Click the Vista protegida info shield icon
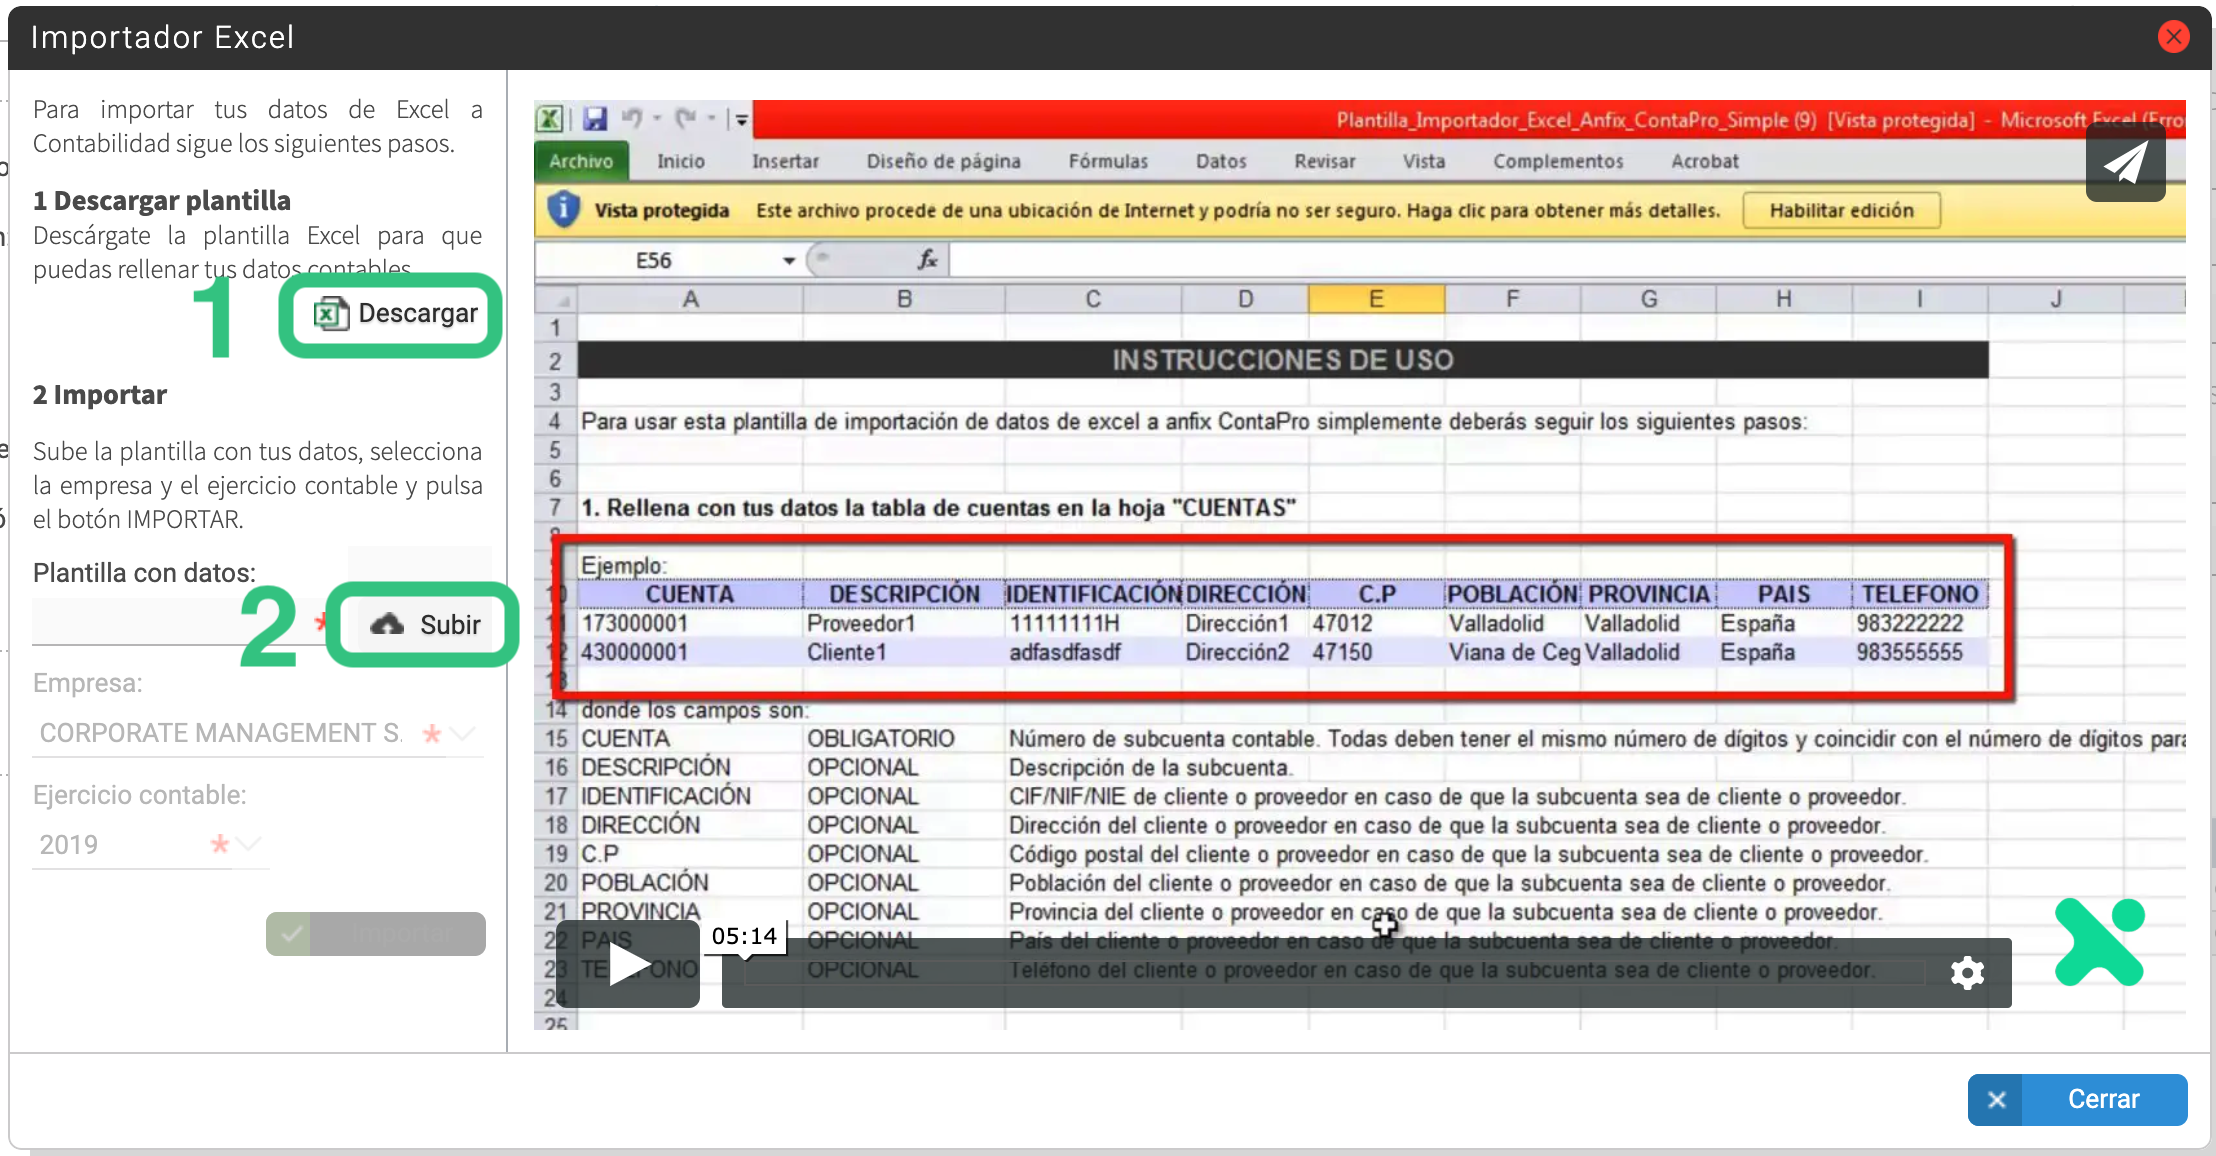The width and height of the screenshot is (2216, 1156). point(564,210)
